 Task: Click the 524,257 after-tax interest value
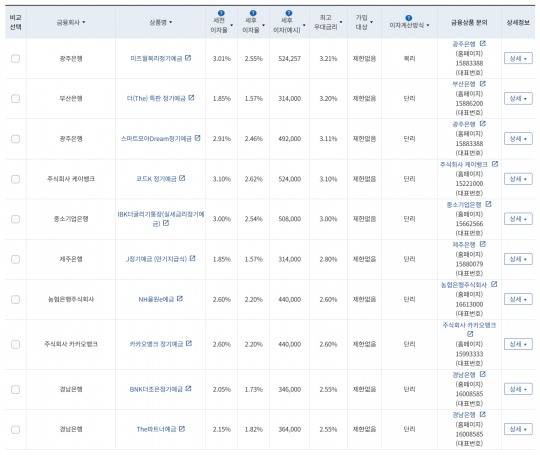pyautogui.click(x=289, y=59)
